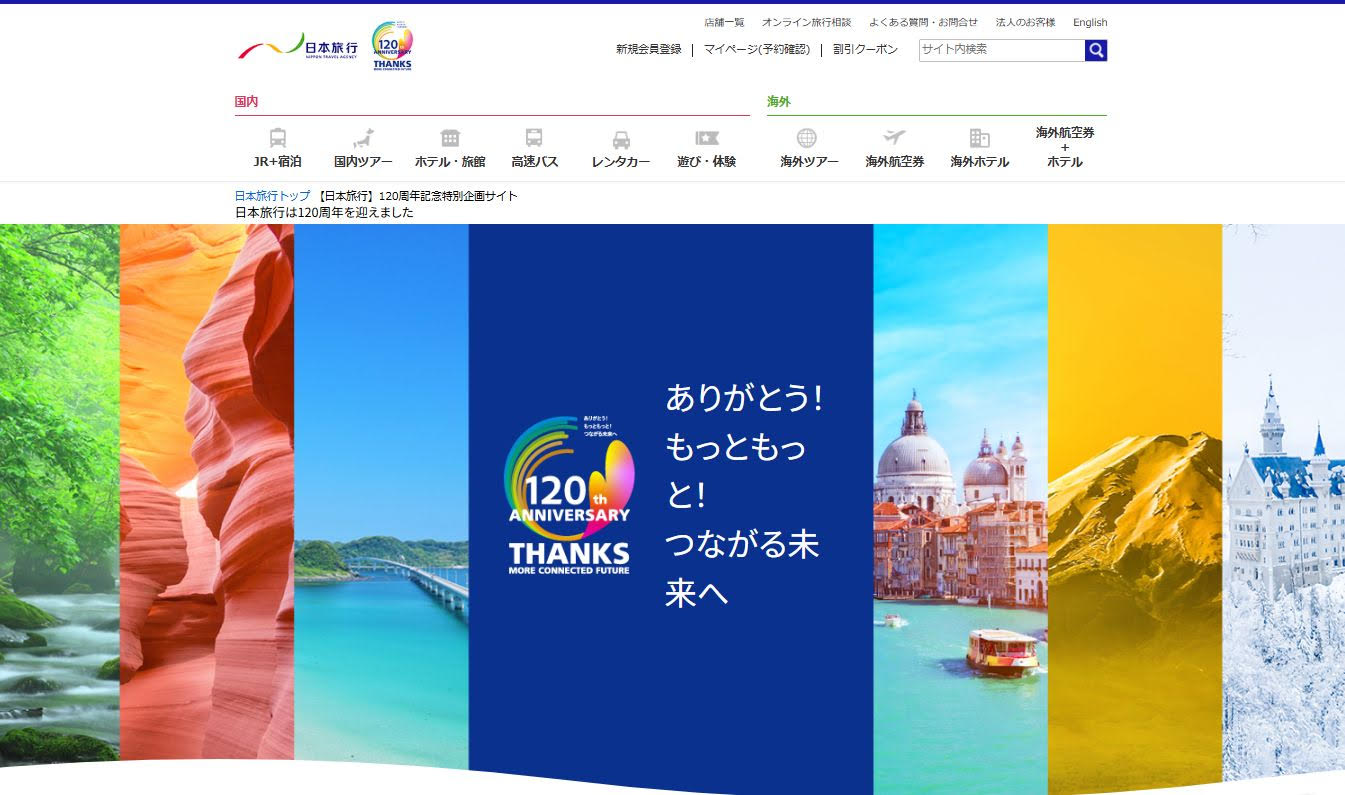Image resolution: width=1345 pixels, height=795 pixels.
Task: Click the Nippon Travel Agency logo
Action: click(297, 46)
